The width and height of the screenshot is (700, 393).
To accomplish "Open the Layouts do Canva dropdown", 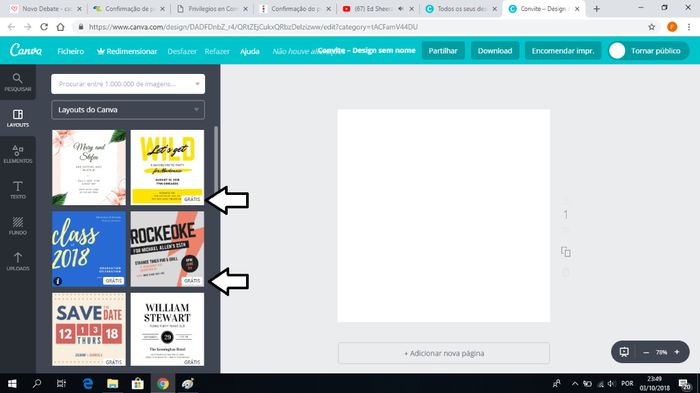I will (128, 110).
